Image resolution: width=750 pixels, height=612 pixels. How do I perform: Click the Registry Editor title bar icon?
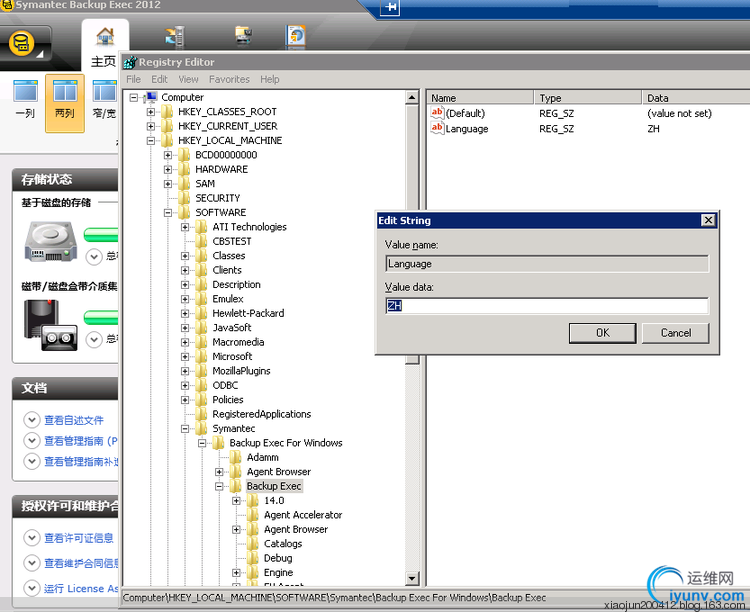pyautogui.click(x=130, y=62)
